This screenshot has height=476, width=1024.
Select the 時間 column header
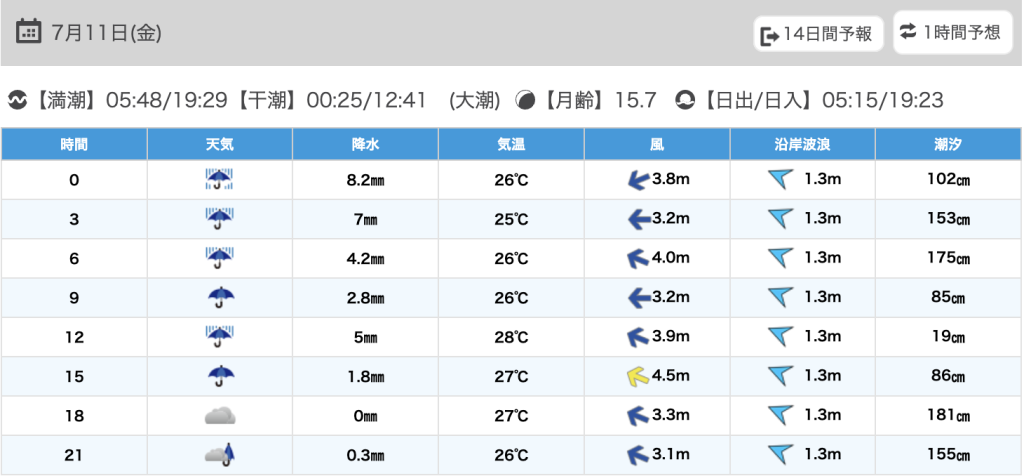point(74,144)
